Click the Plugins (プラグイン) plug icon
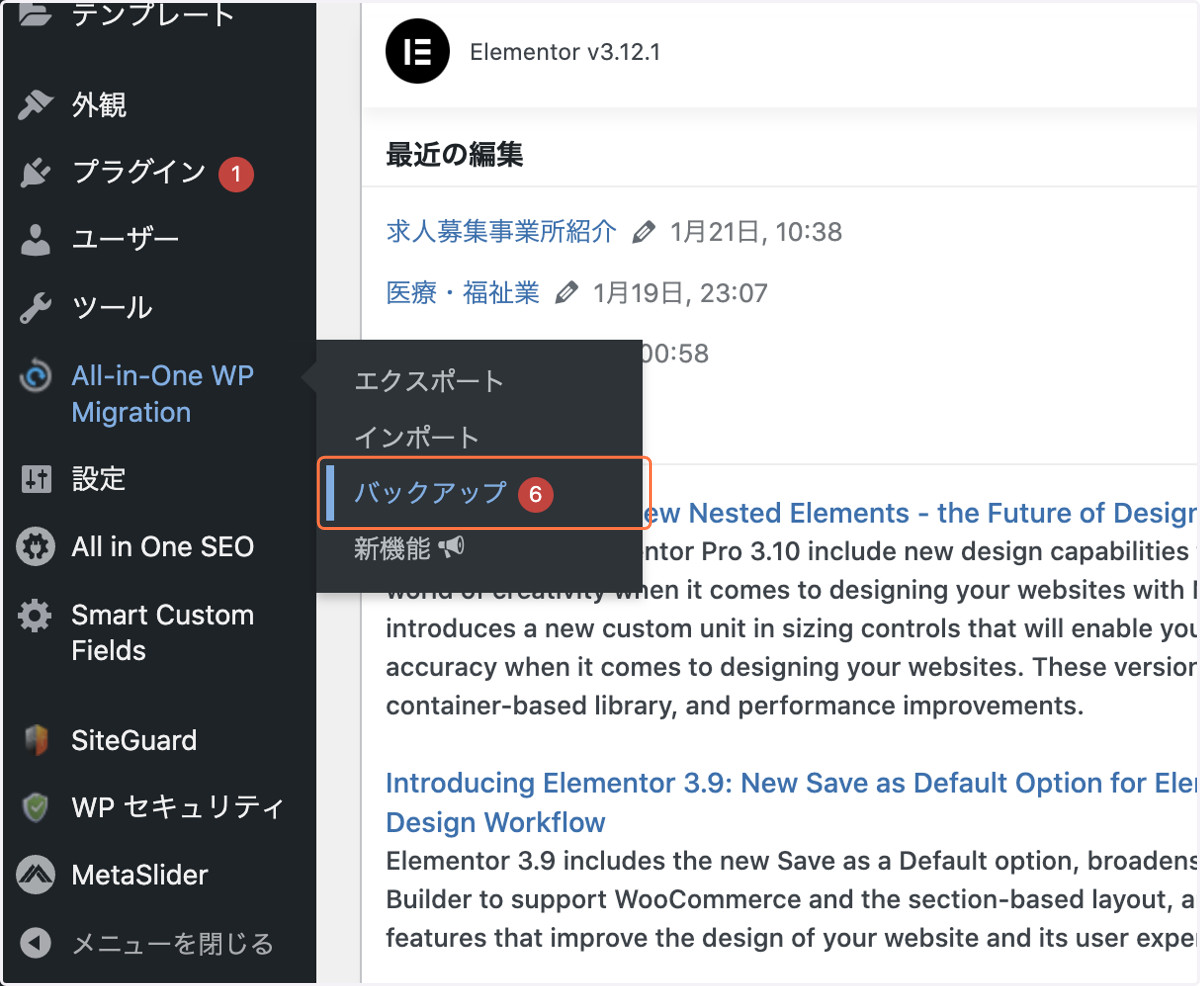Screen dimensions: 1200x986 [x=35, y=173]
